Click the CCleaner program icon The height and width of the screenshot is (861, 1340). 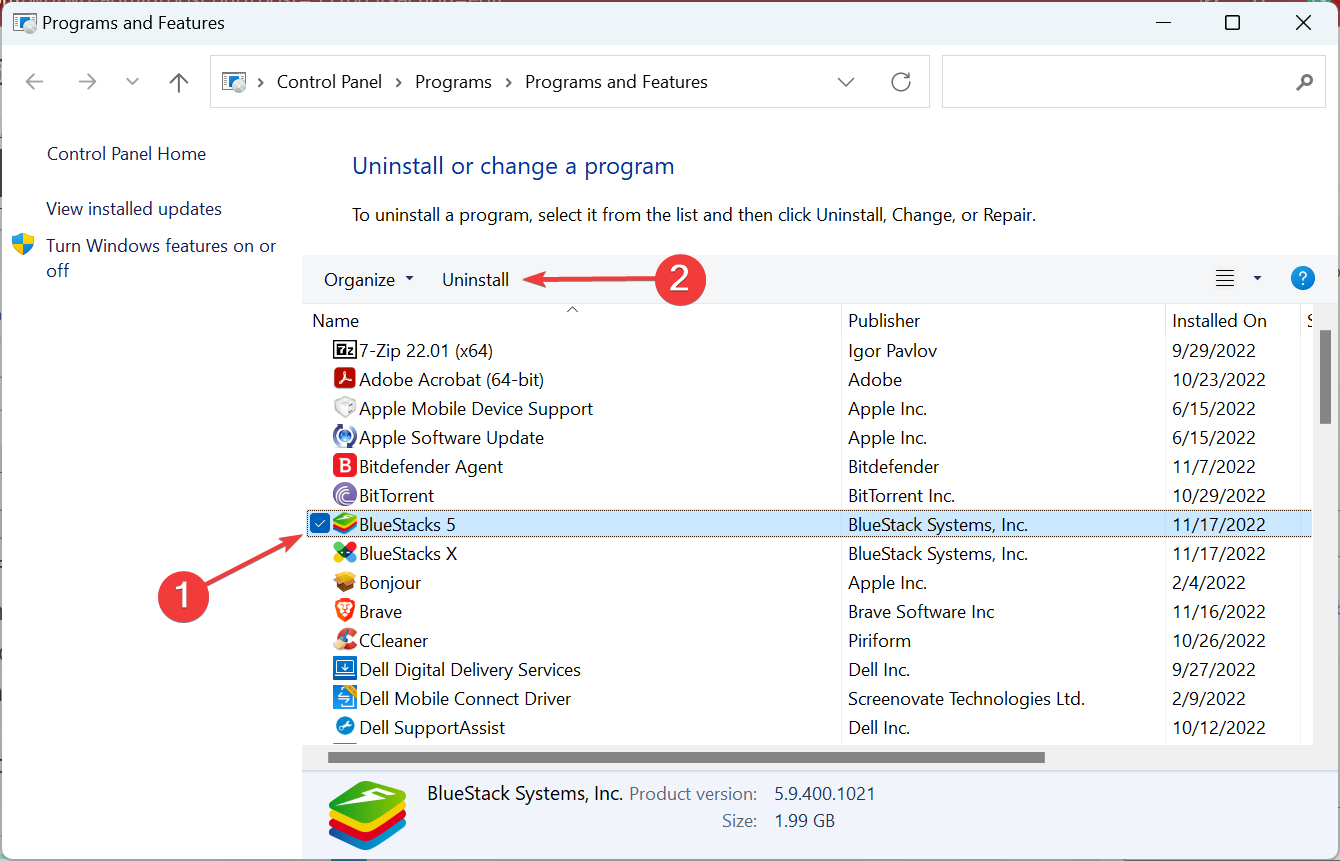344,640
